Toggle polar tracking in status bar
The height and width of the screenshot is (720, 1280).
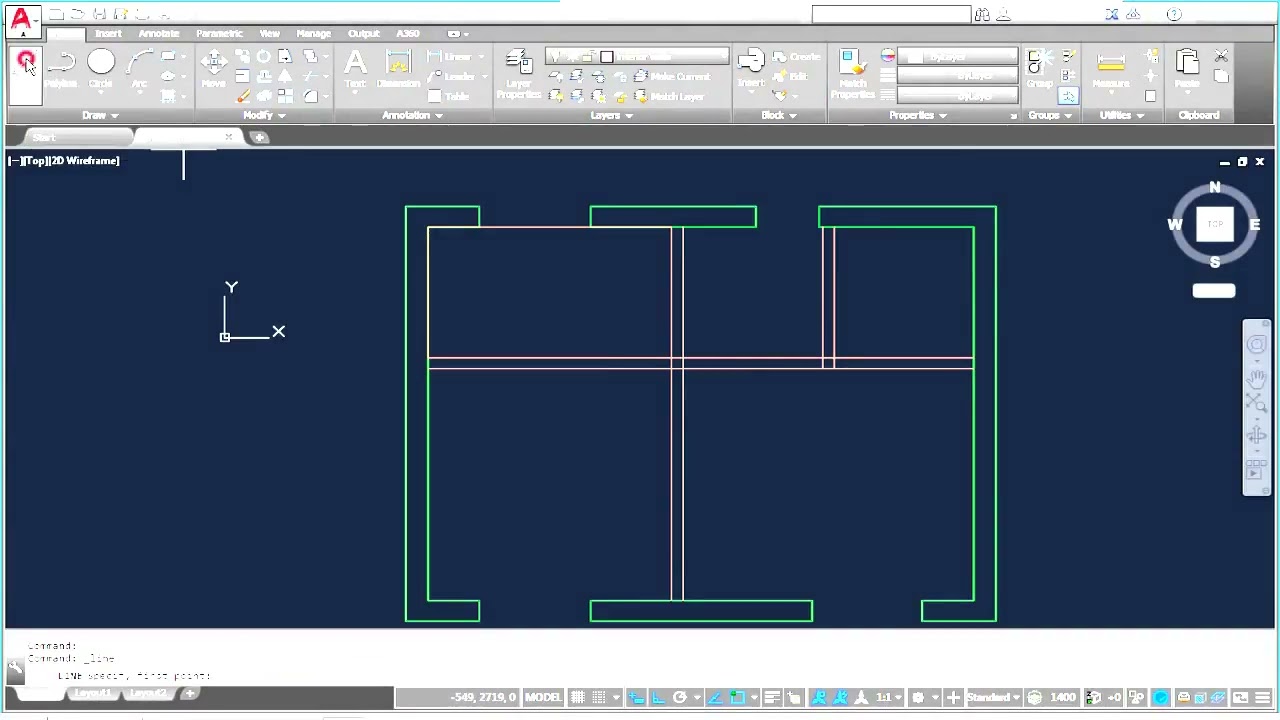click(680, 697)
